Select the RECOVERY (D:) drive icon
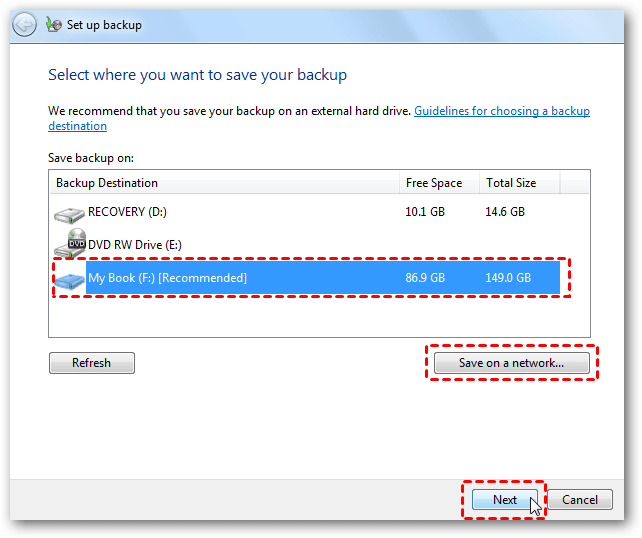 click(69, 215)
